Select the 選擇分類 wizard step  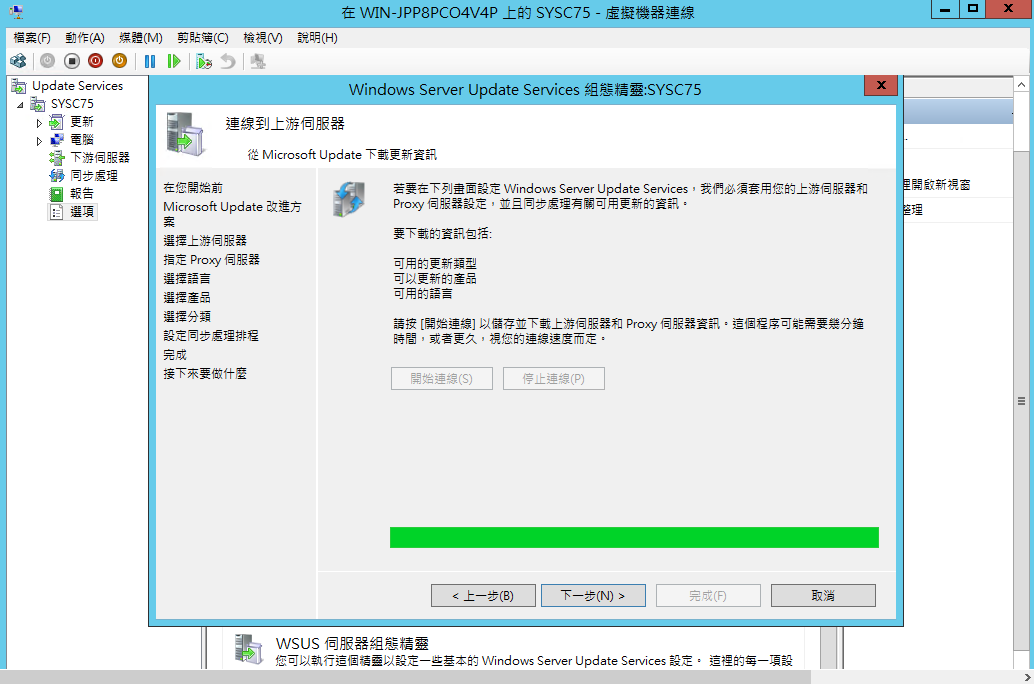[x=187, y=317]
